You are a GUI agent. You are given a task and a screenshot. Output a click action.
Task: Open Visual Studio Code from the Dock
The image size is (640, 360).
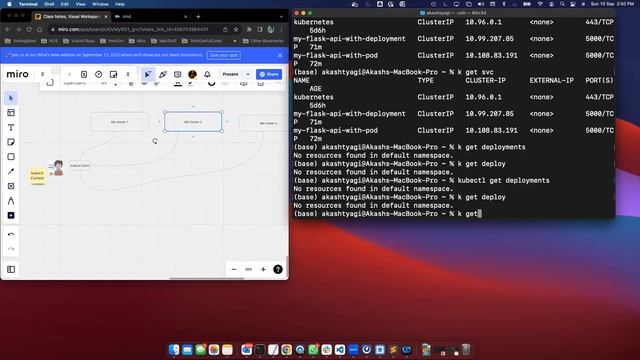click(x=340, y=350)
